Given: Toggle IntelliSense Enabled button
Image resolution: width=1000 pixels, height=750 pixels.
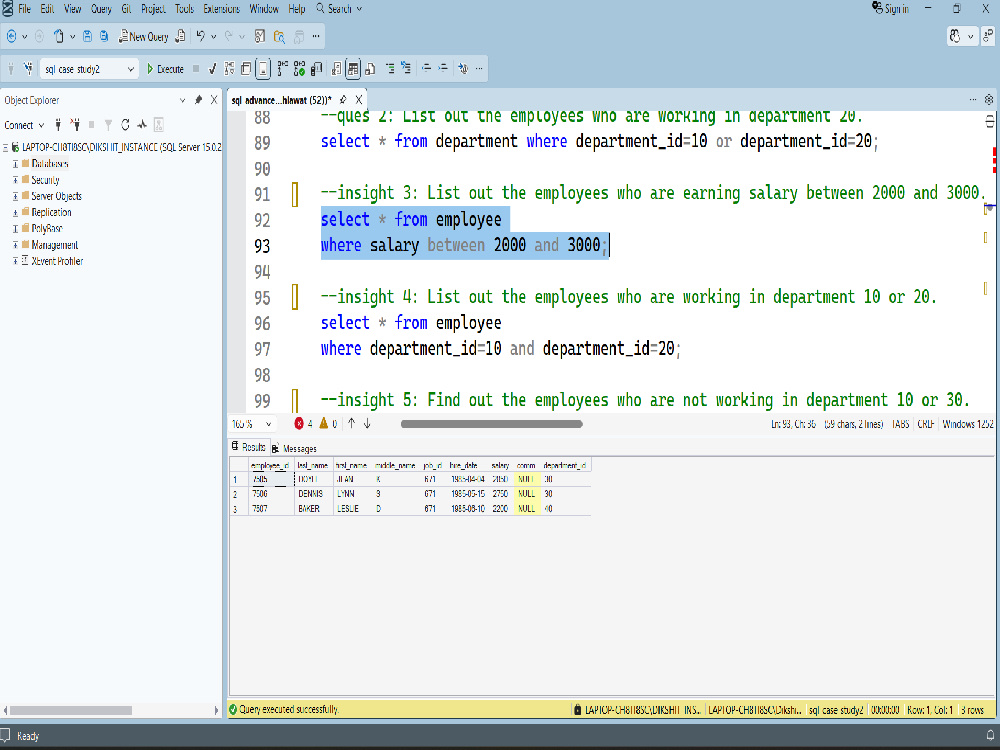Looking at the screenshot, I should click(x=263, y=68).
